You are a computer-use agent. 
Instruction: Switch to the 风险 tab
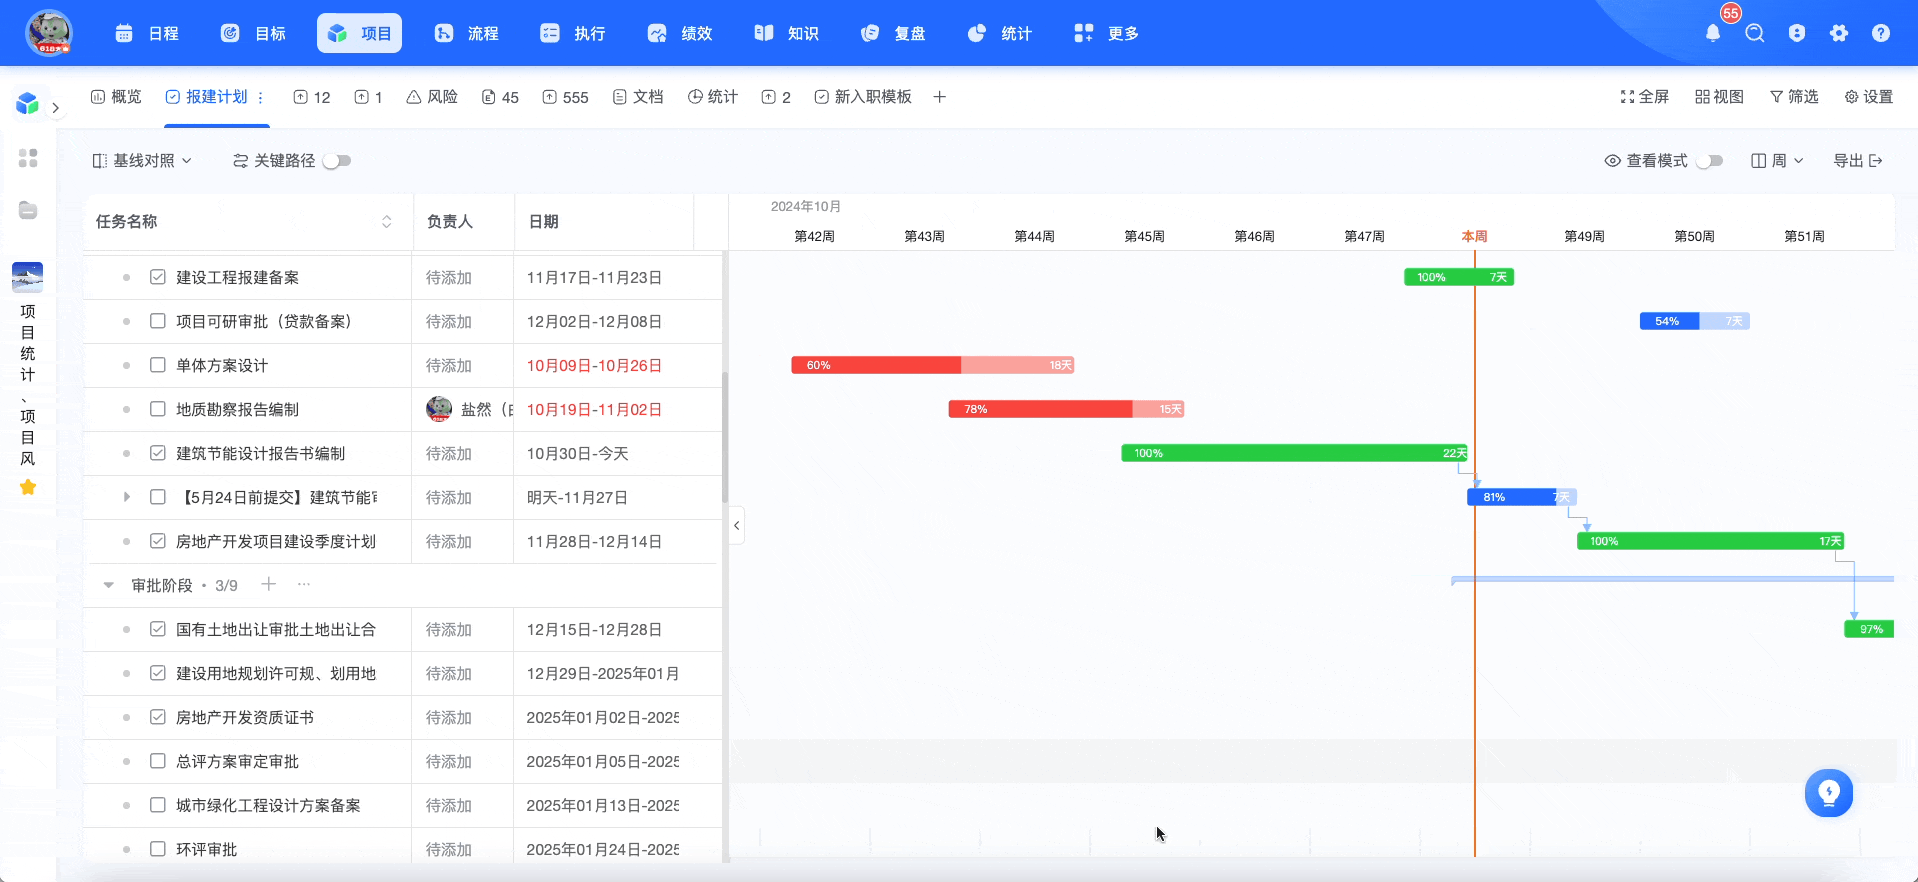click(432, 97)
